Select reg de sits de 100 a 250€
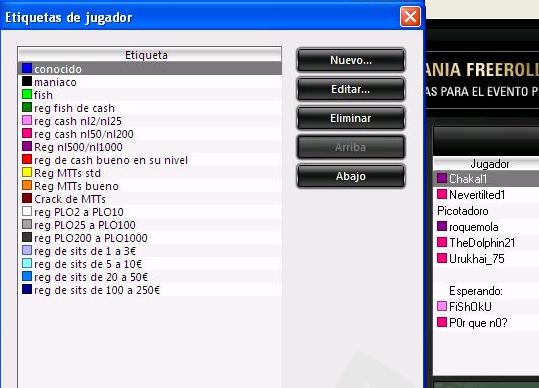The image size is (539, 388). pos(150,290)
